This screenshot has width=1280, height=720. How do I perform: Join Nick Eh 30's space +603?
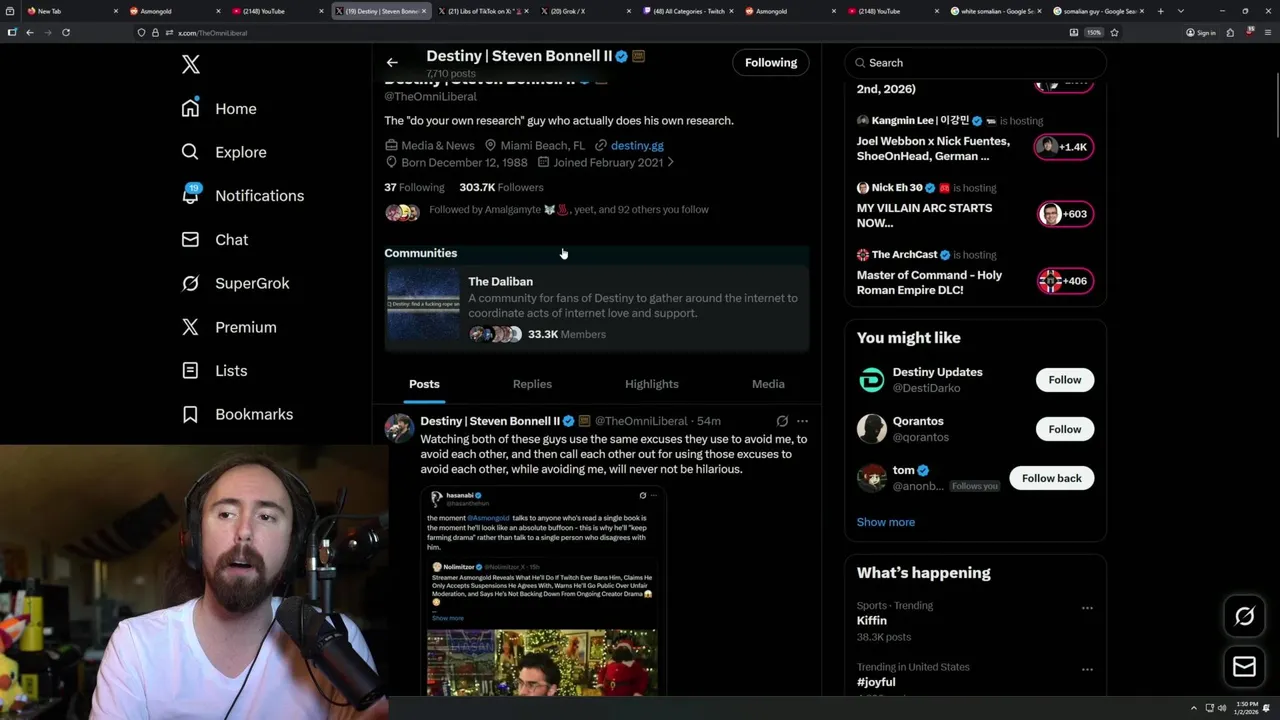click(1064, 214)
